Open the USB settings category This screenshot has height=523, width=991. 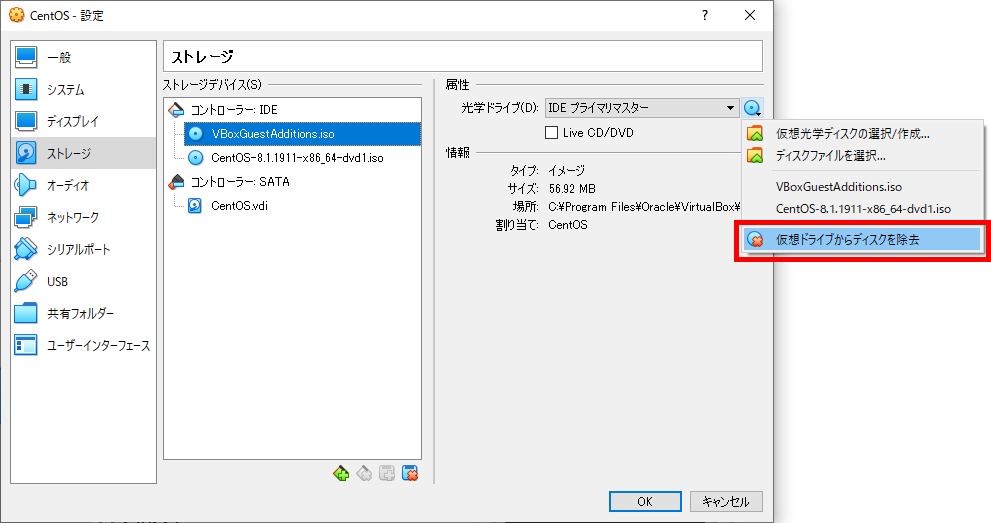click(x=83, y=282)
